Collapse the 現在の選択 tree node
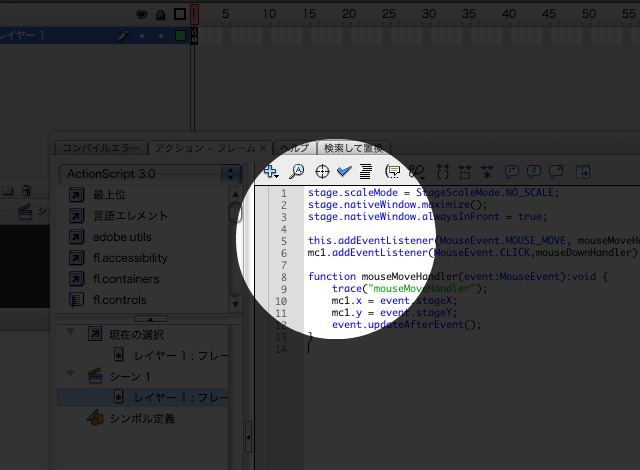 (x=72, y=333)
